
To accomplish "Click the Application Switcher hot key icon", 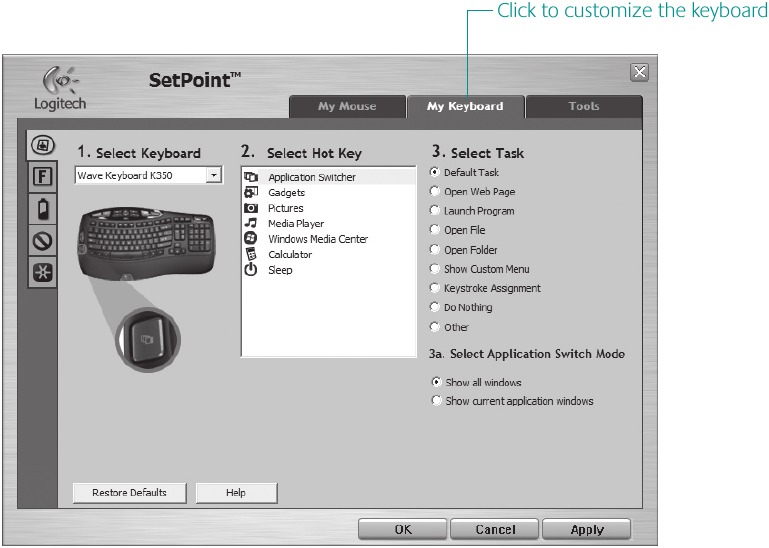I will (251, 177).
